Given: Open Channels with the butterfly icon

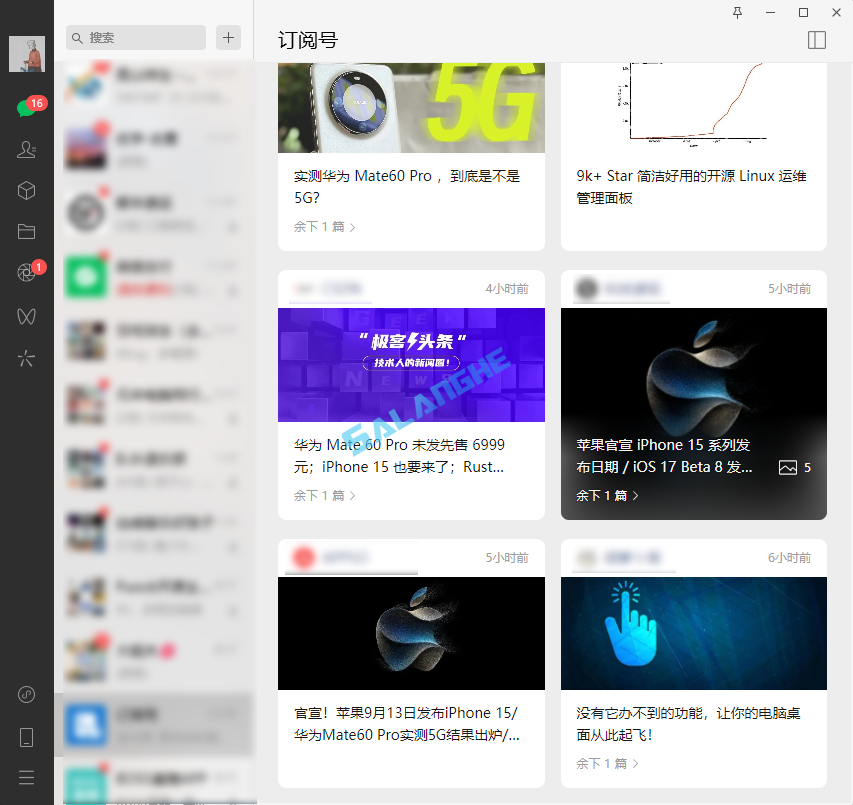Looking at the screenshot, I should tap(27, 316).
